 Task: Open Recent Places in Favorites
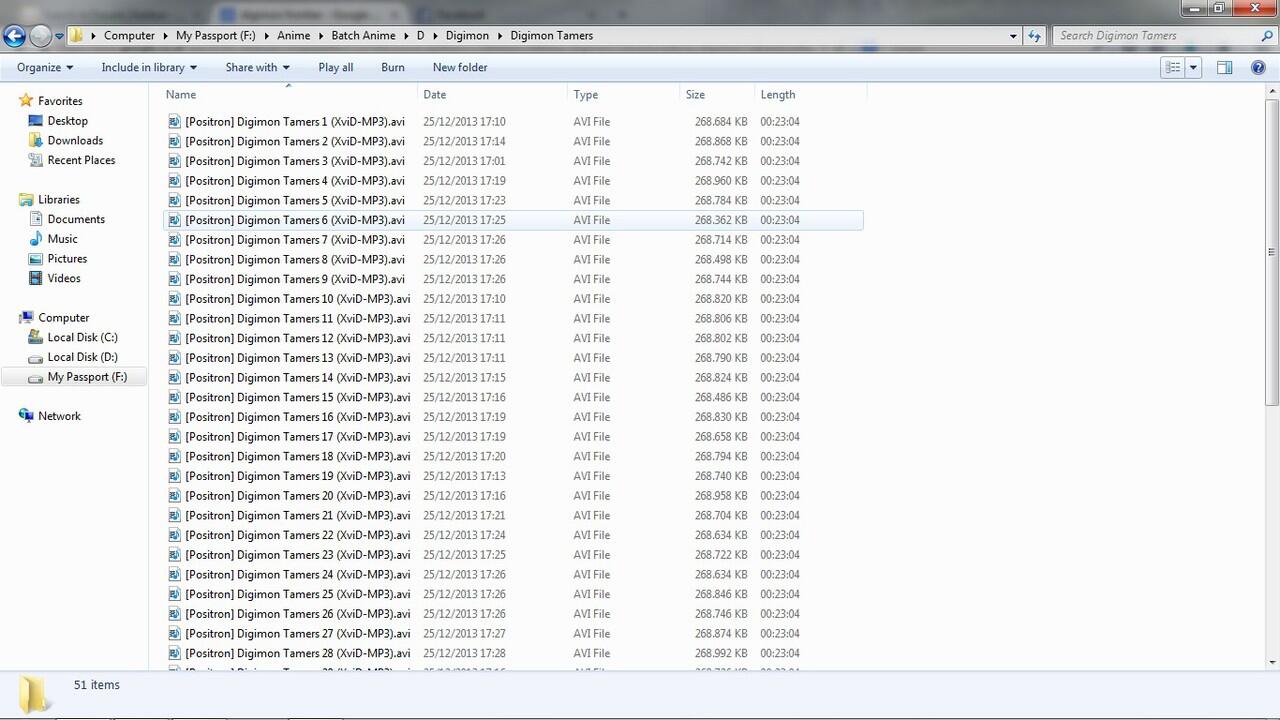tap(81, 160)
